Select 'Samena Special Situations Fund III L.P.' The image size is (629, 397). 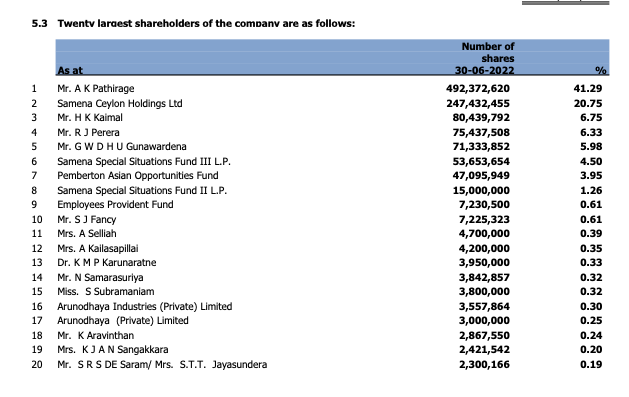pos(144,162)
